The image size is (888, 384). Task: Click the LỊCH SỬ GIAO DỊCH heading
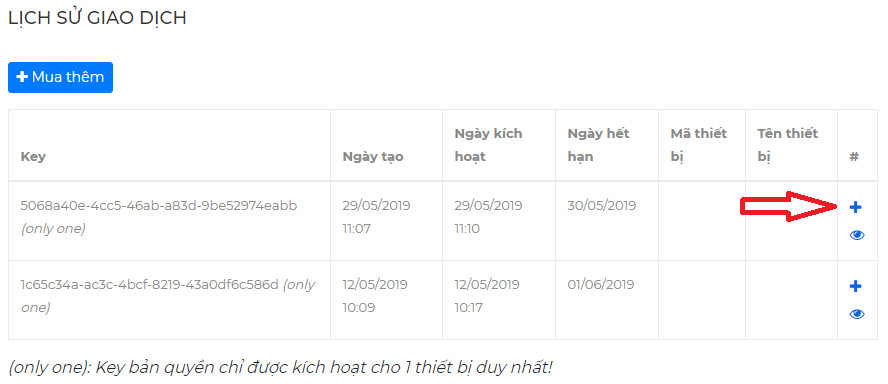tap(97, 18)
